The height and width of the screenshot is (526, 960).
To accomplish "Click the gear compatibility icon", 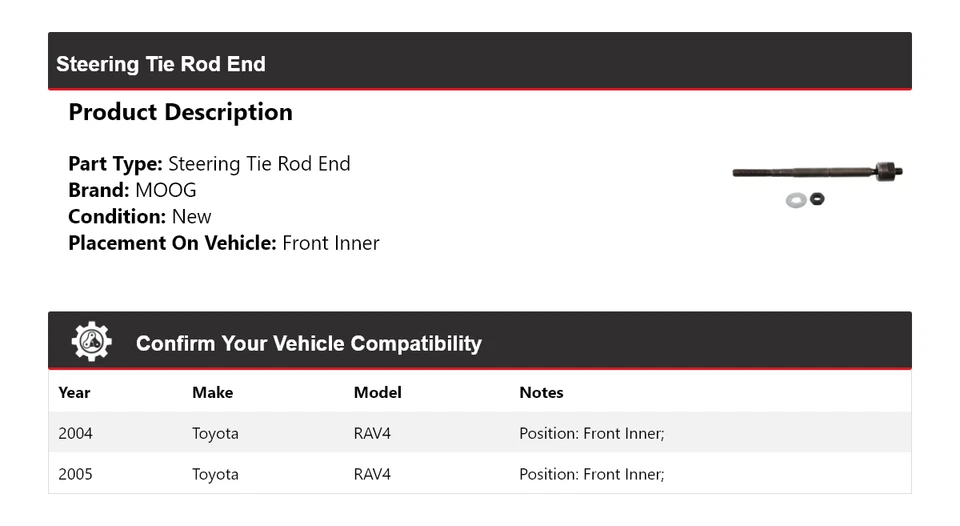I will click(x=91, y=342).
